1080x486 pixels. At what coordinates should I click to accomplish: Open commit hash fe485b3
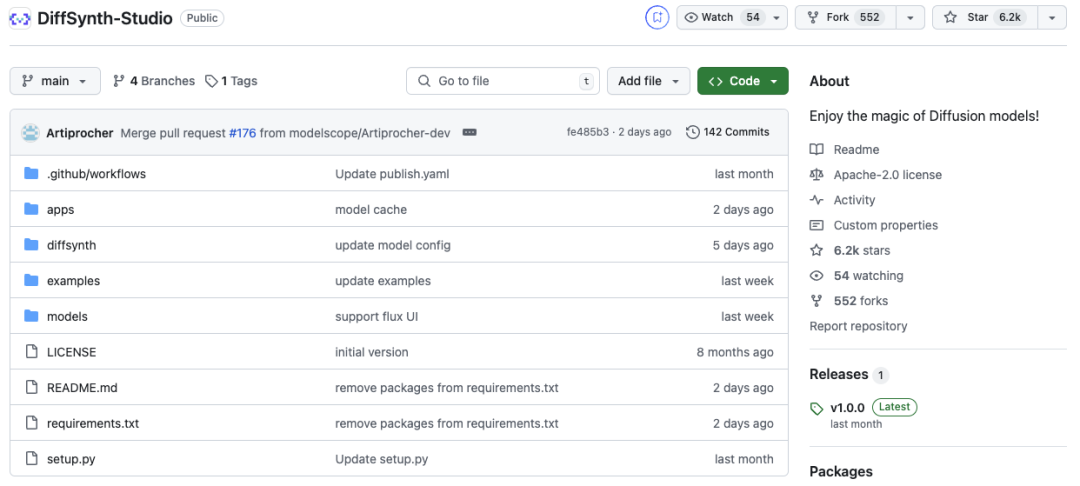[x=588, y=132]
